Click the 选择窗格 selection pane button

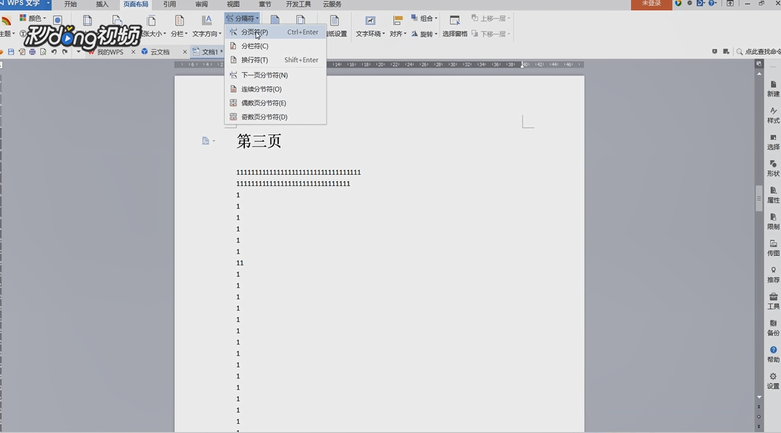[455, 26]
